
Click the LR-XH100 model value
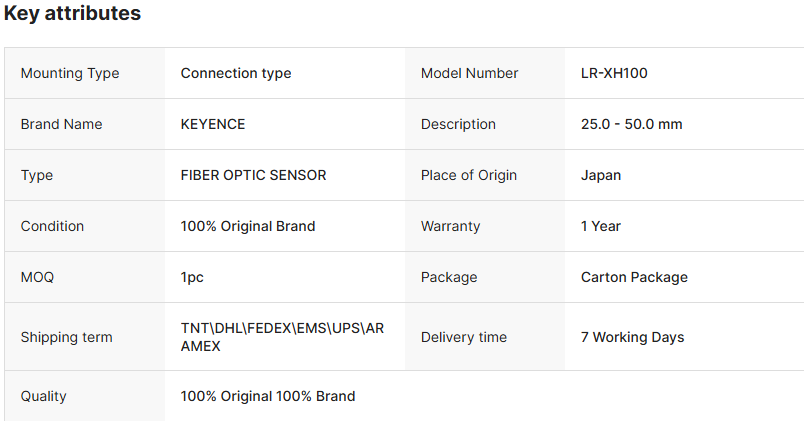click(615, 73)
